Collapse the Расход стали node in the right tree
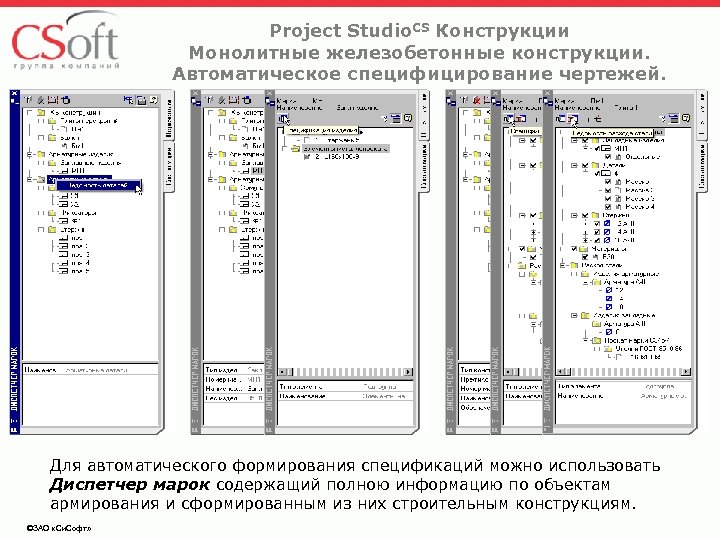This screenshot has height=540, width=720. point(562,265)
